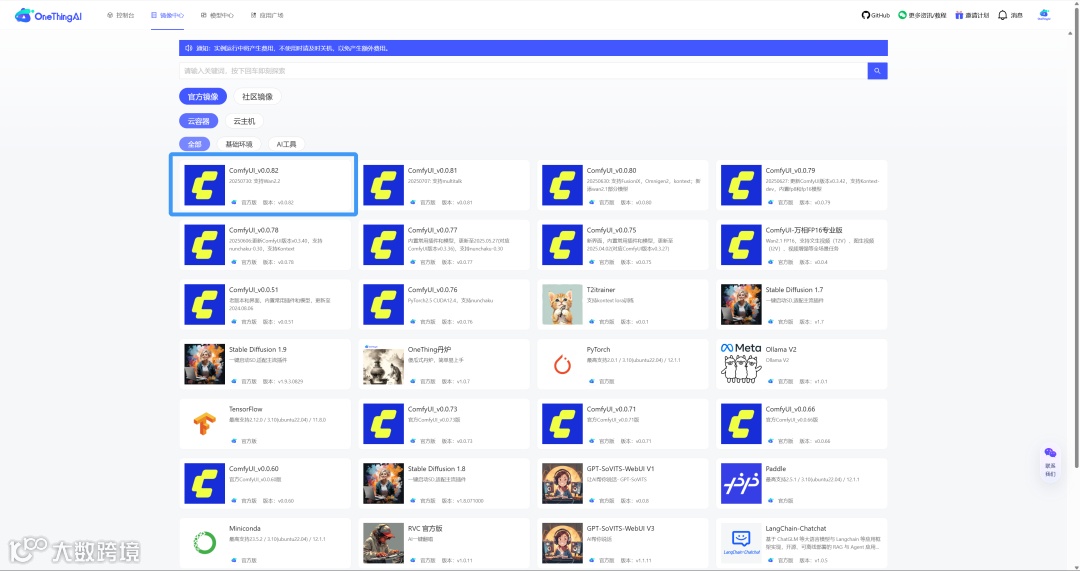This screenshot has height=571, width=1080.
Task: Switch to the 社区镜像 tab
Action: pyautogui.click(x=257, y=96)
